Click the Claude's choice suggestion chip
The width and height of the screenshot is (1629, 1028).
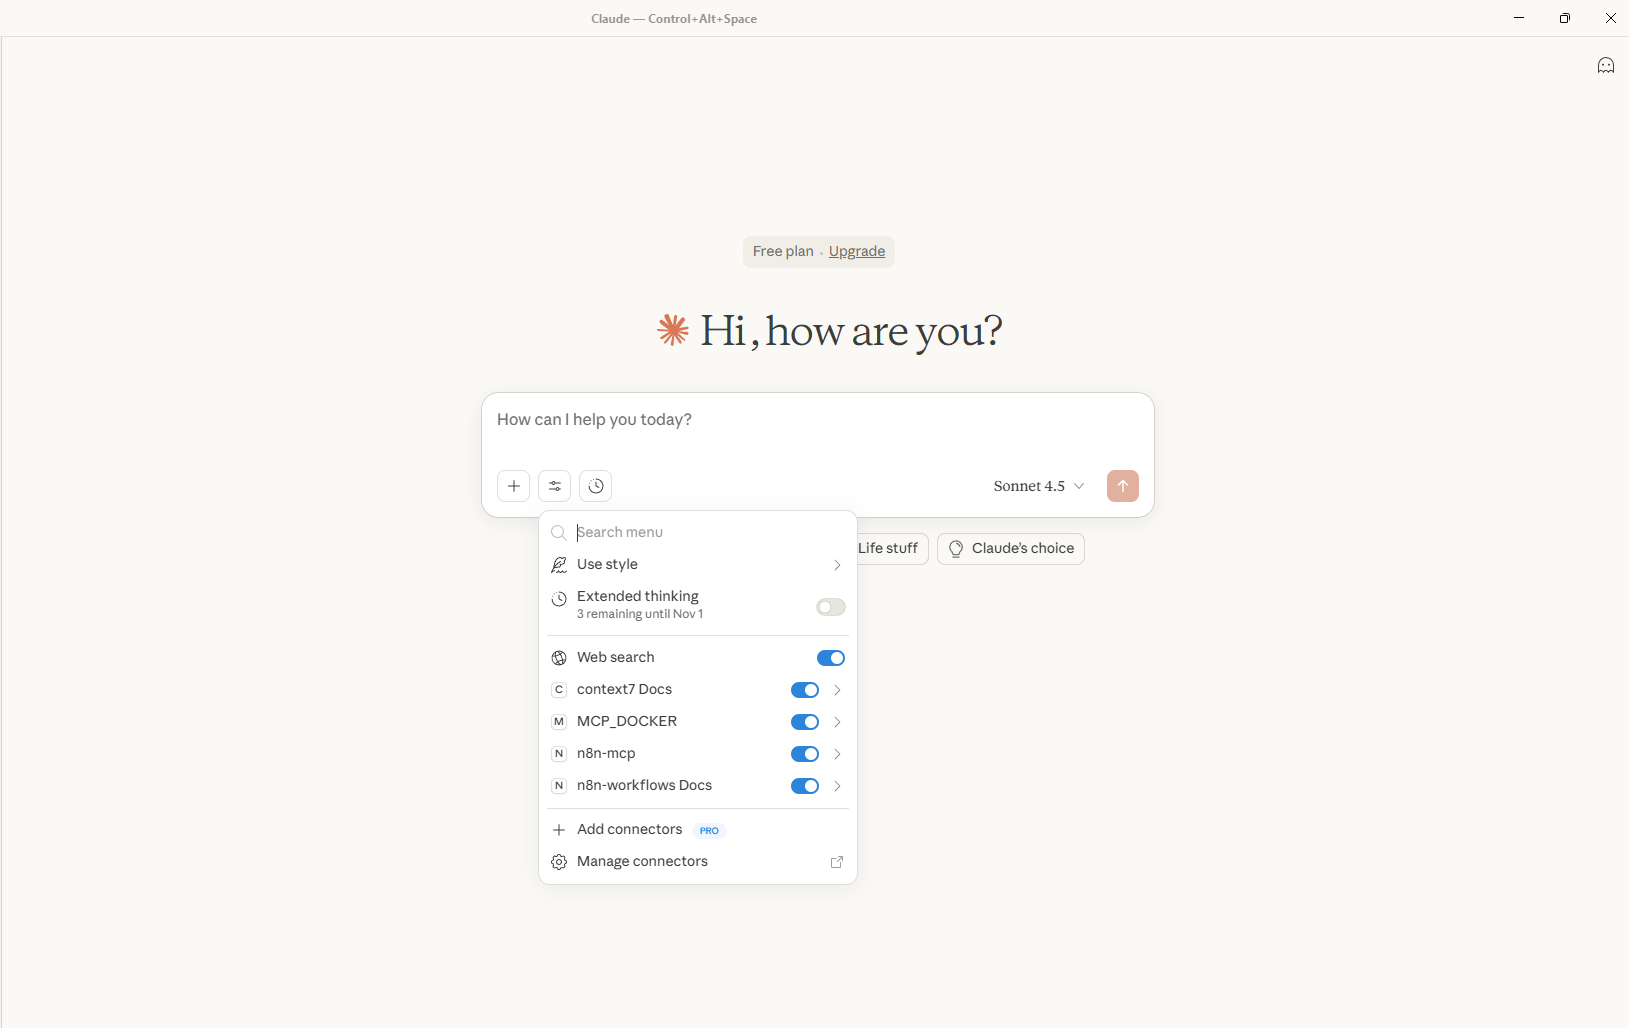point(1011,549)
